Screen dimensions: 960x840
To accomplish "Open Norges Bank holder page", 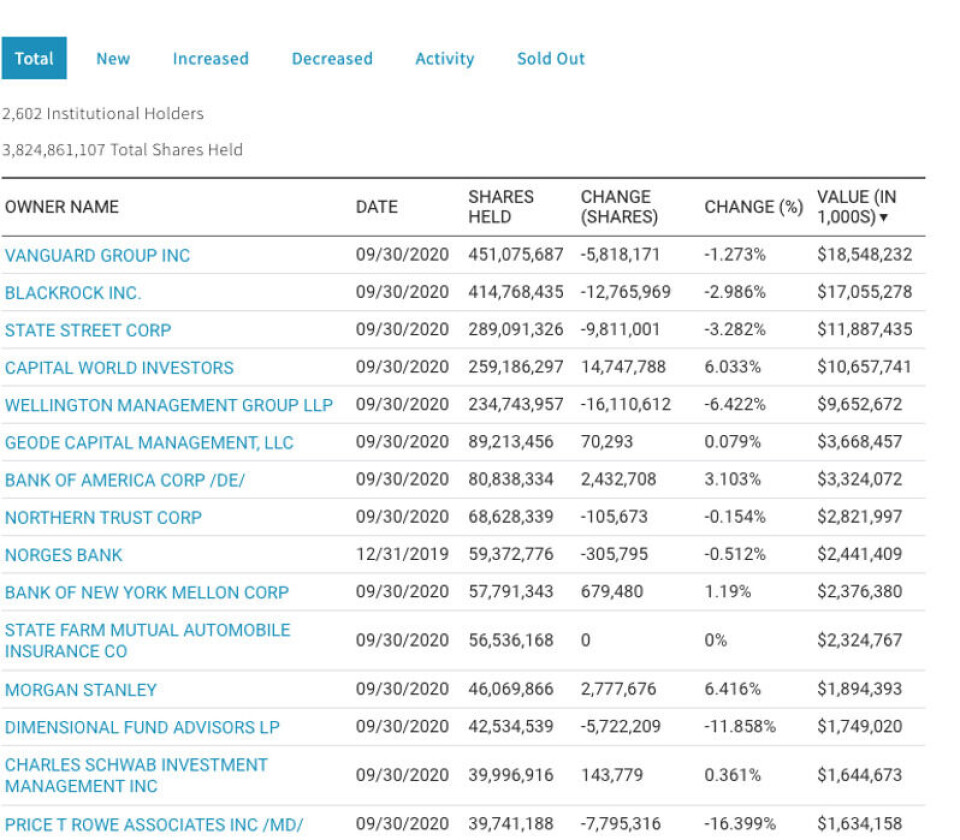I will pyautogui.click(x=64, y=555).
